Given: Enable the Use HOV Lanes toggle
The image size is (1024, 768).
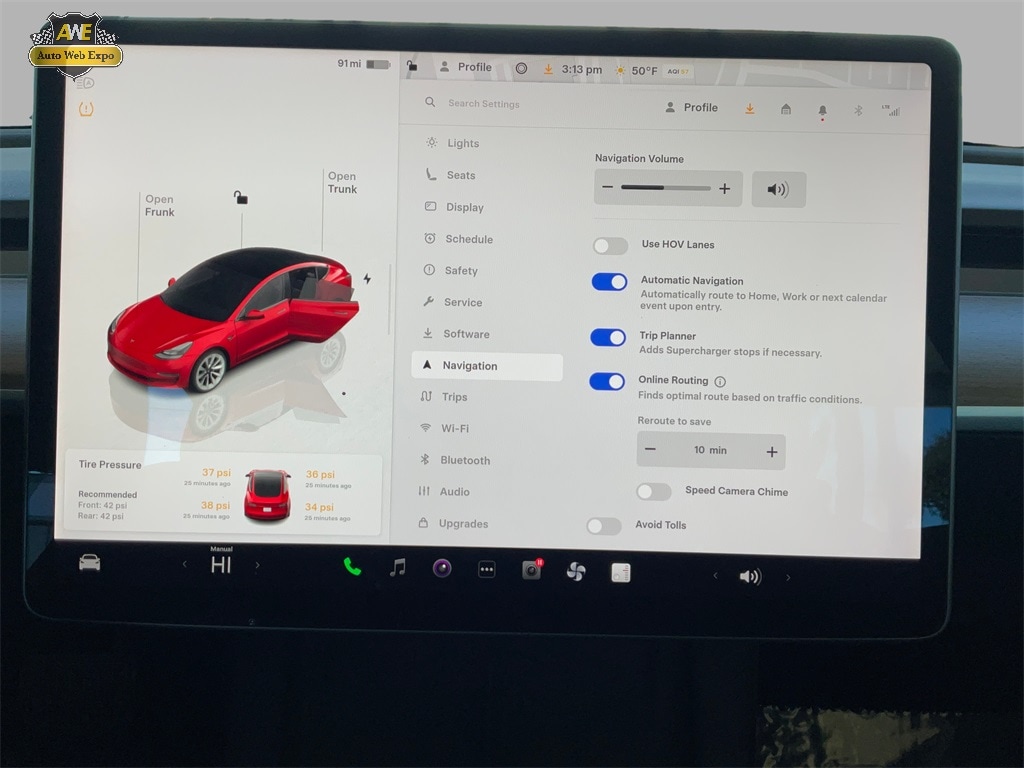Looking at the screenshot, I should tap(610, 245).
